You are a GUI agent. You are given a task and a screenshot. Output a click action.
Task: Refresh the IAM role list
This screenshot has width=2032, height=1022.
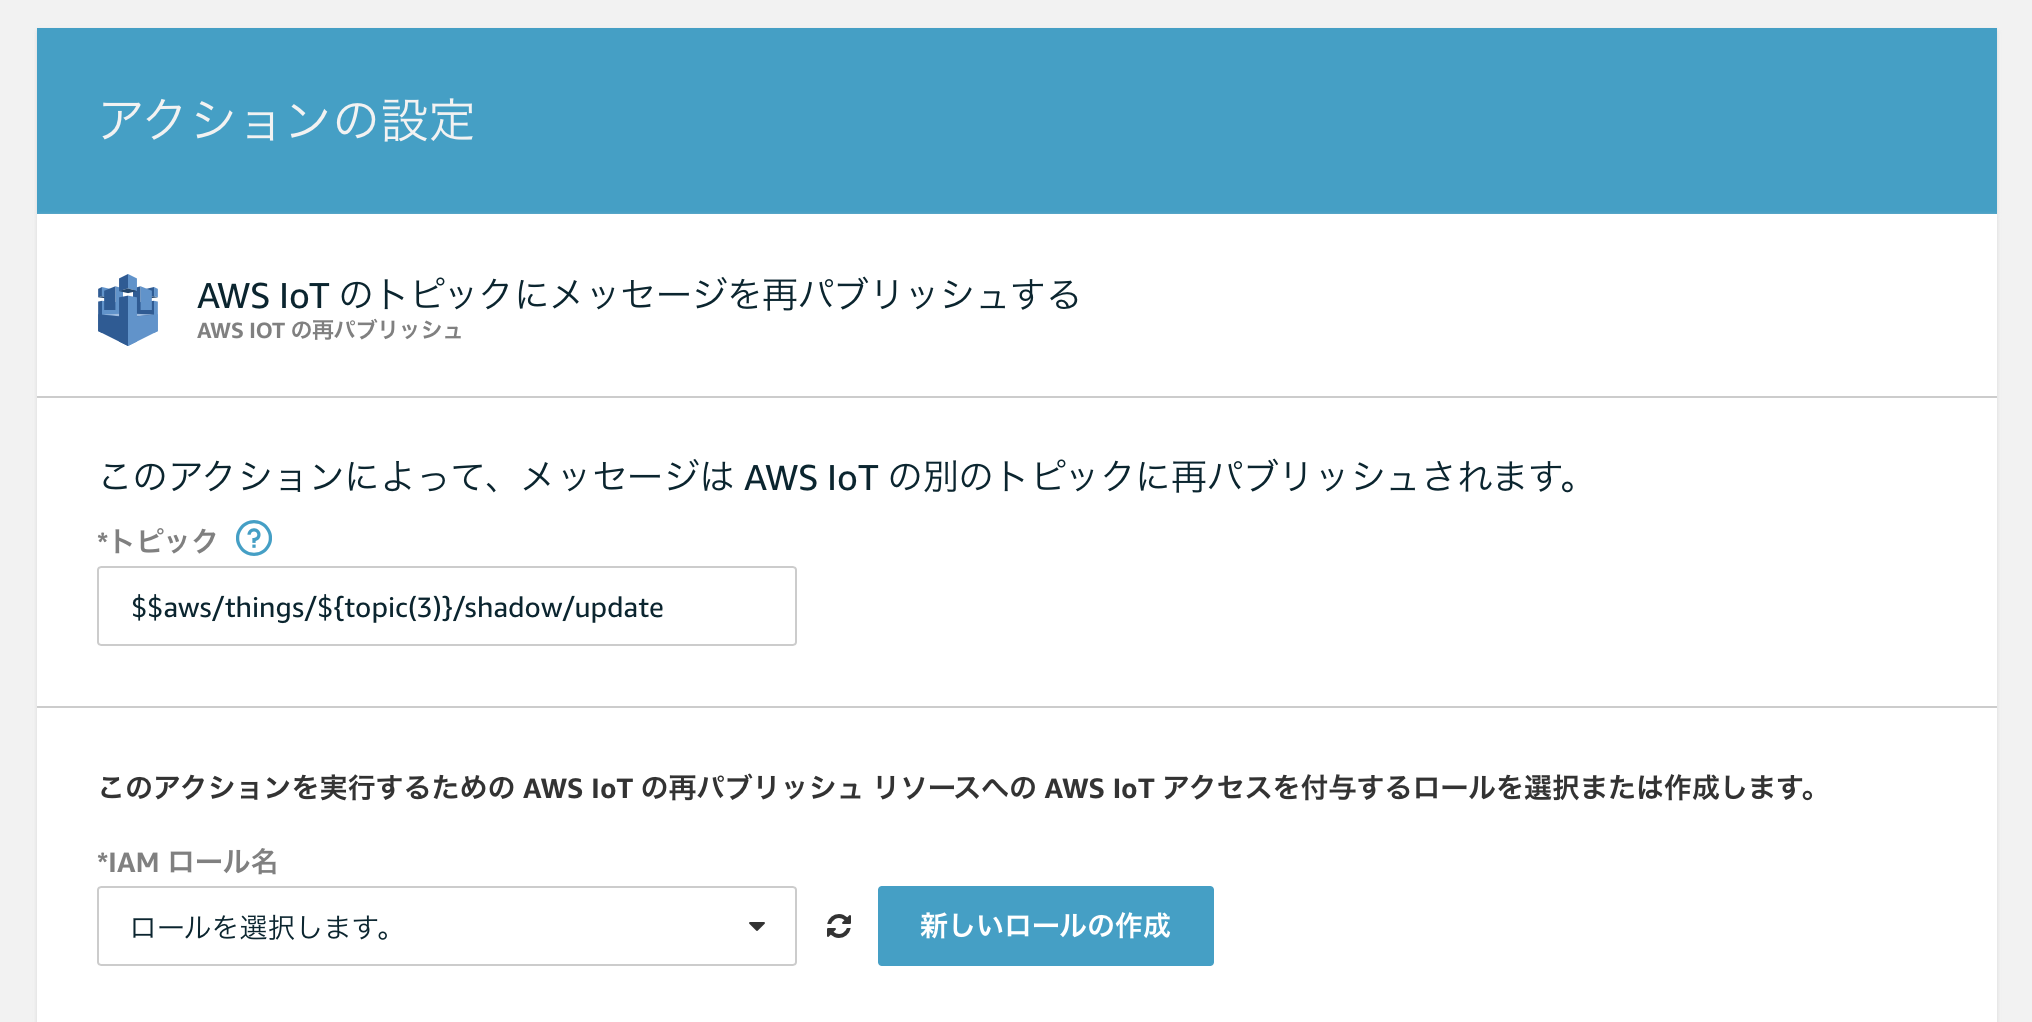coord(839,927)
